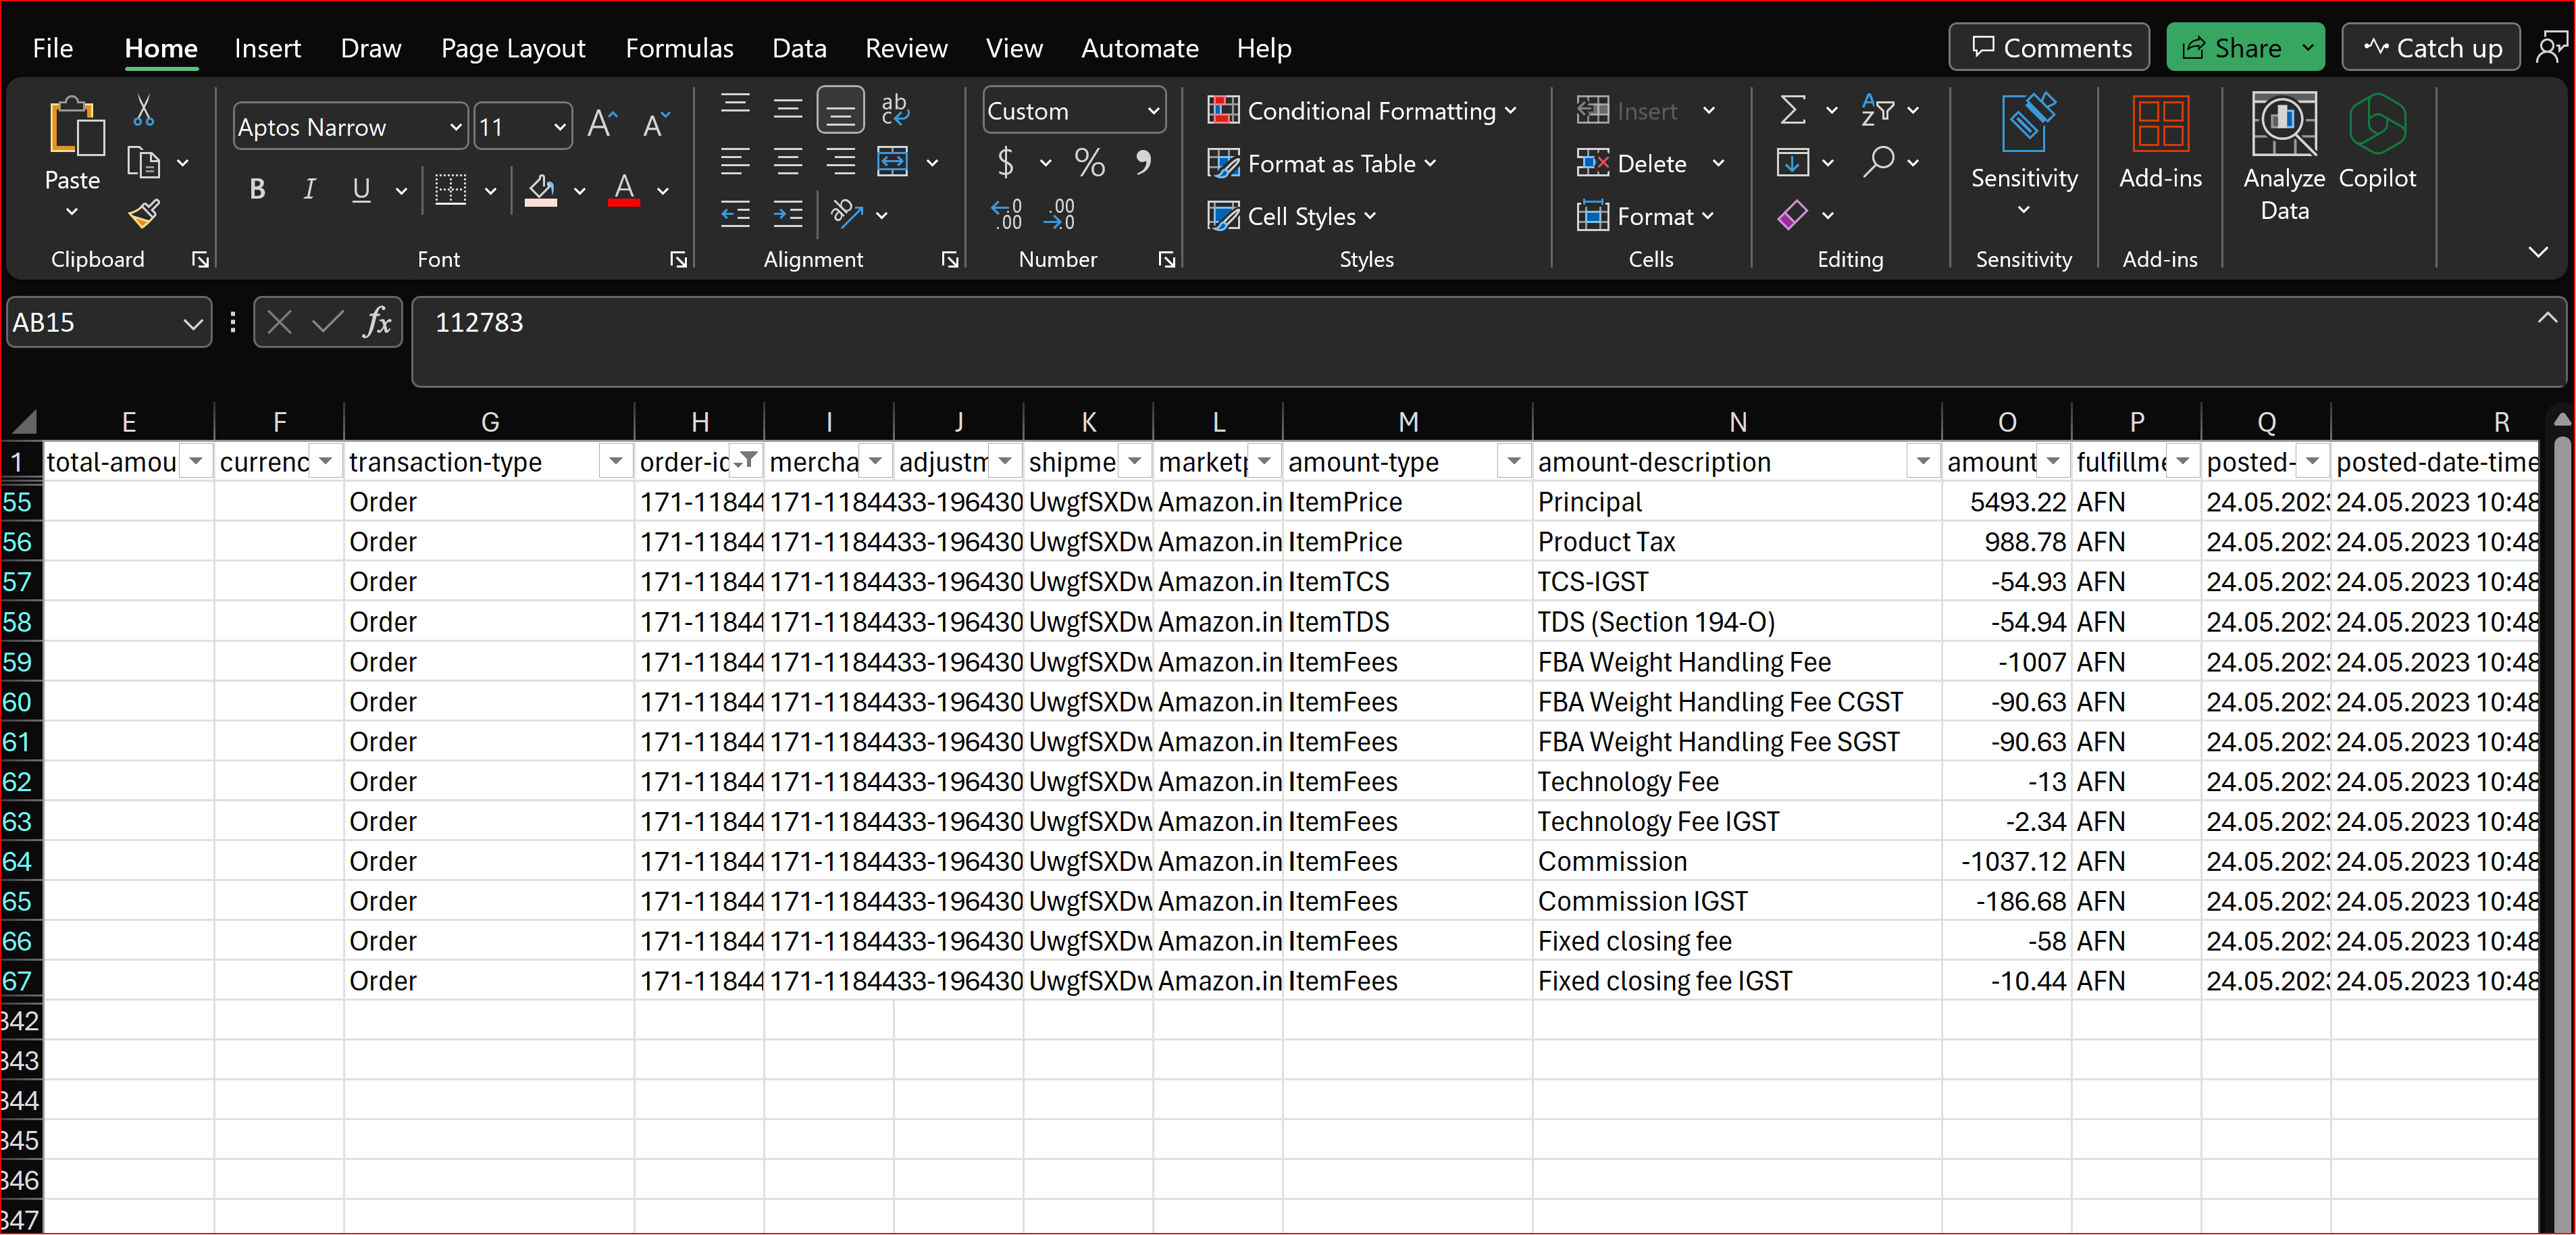
Task: Switch to the Formulas ribbon tab
Action: click(679, 48)
